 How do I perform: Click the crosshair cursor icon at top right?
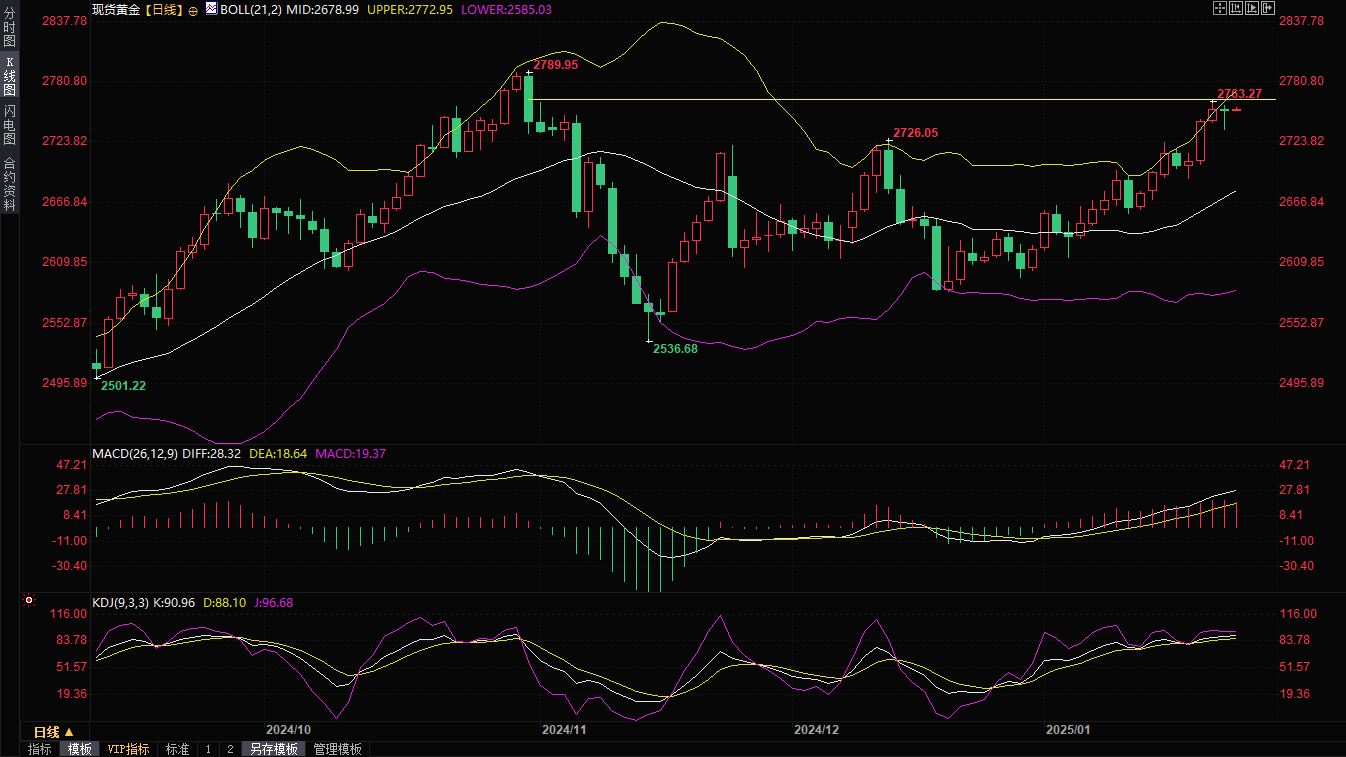[1219, 8]
